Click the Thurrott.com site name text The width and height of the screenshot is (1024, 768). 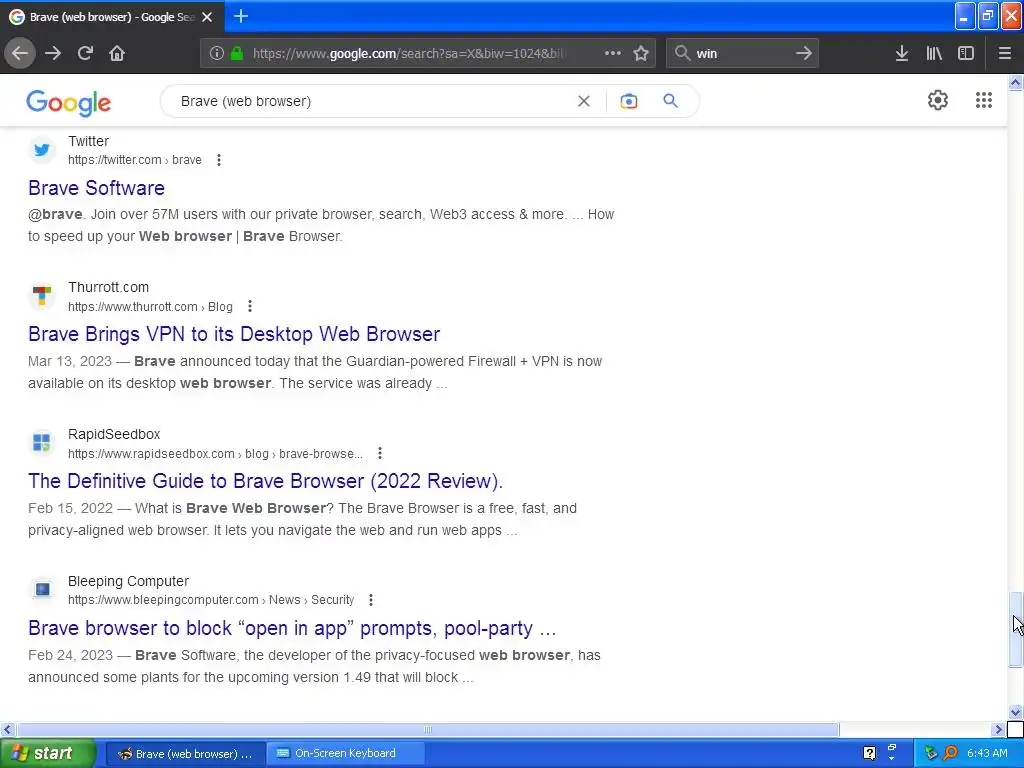click(x=108, y=287)
